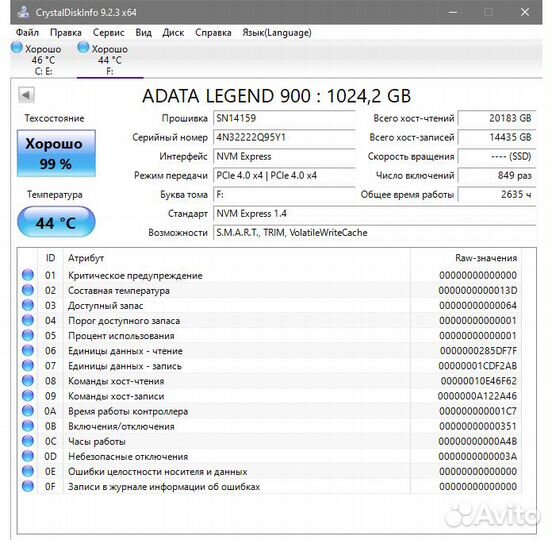Select the Составная температура row
This screenshot has width=552, height=540.
(x=270, y=290)
